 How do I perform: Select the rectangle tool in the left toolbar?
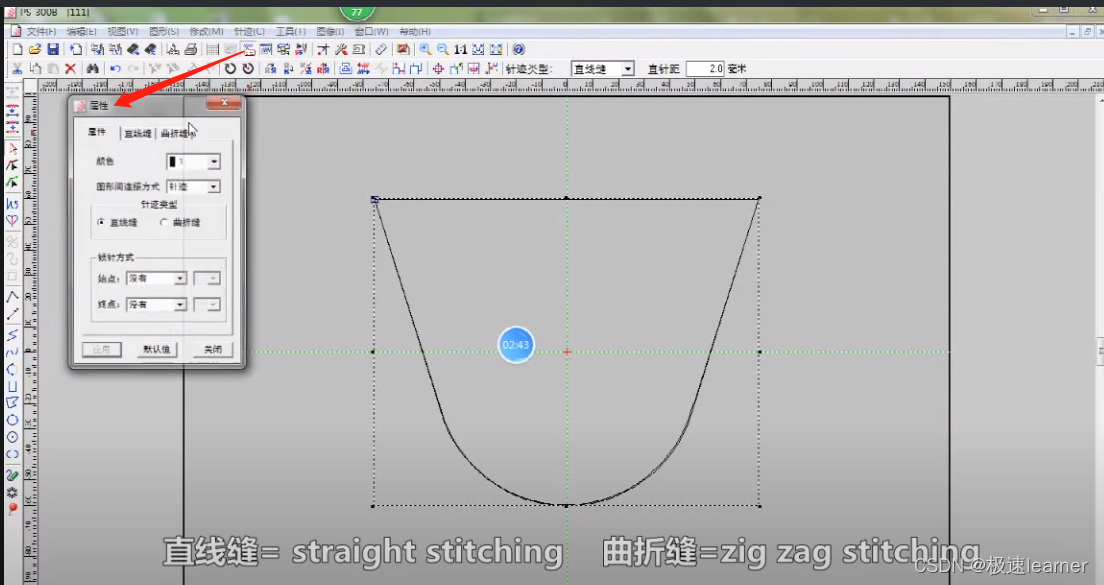click(12, 386)
